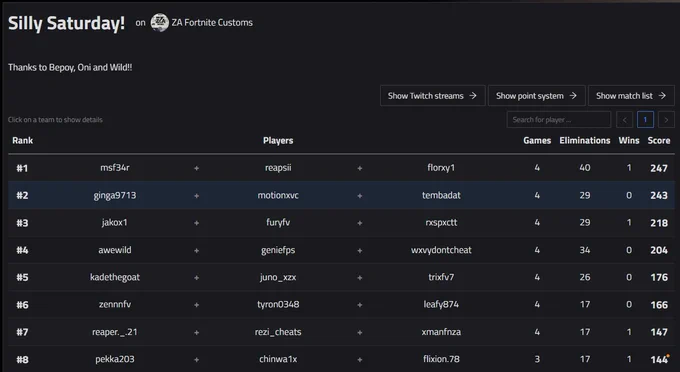The height and width of the screenshot is (372, 680).
Task: Open rank #4 team row
Action: click(341, 250)
